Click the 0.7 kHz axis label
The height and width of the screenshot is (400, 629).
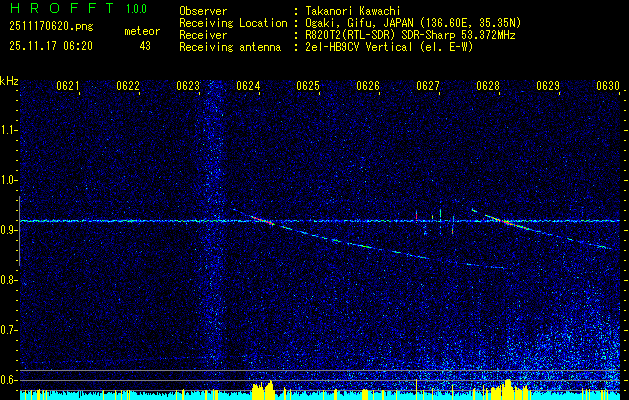(7, 330)
